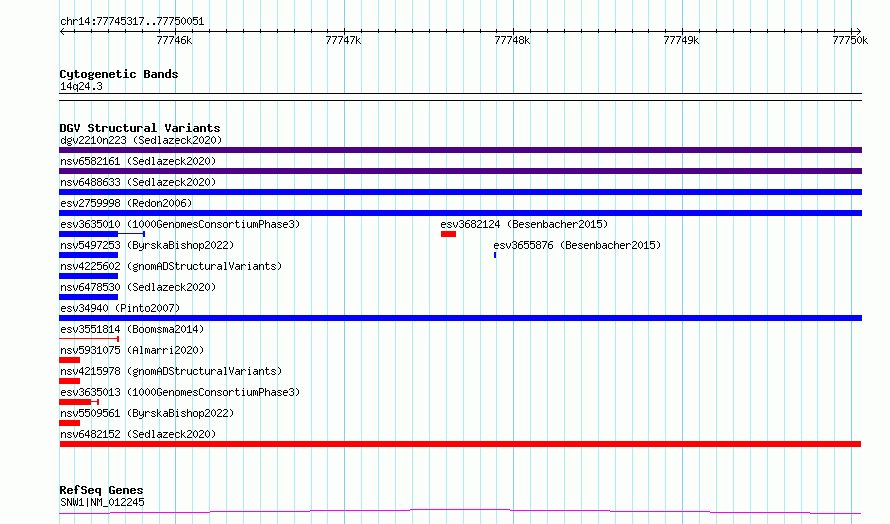The height and width of the screenshot is (524, 890).
Task: Click the purple nsv6582161 variant bar
Action: [460, 171]
